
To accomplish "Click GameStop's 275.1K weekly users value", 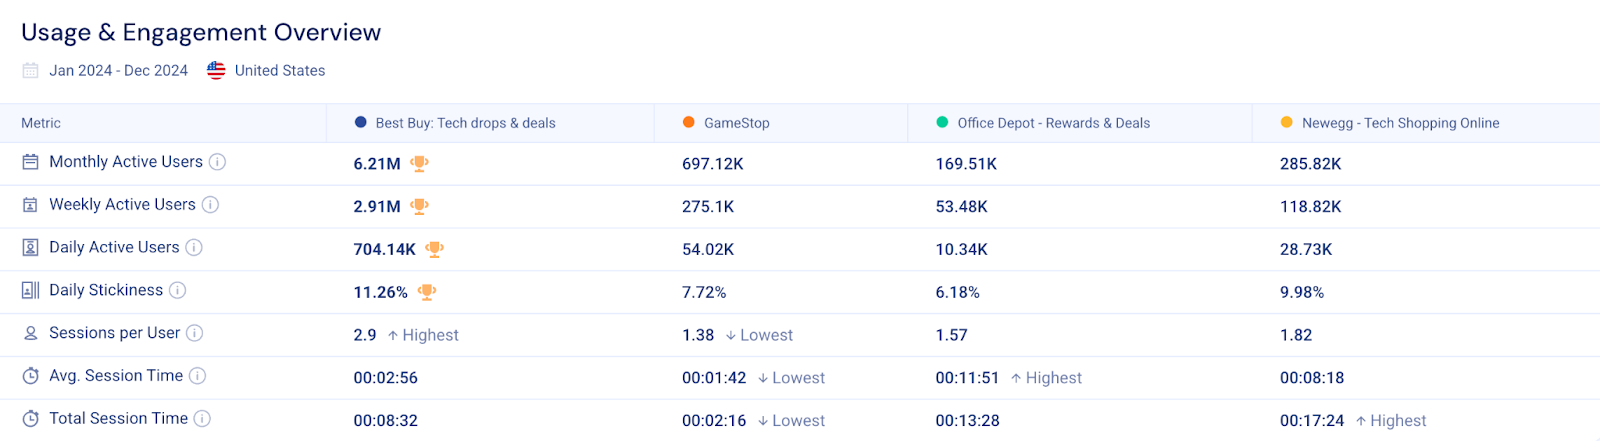I will click(x=708, y=207).
